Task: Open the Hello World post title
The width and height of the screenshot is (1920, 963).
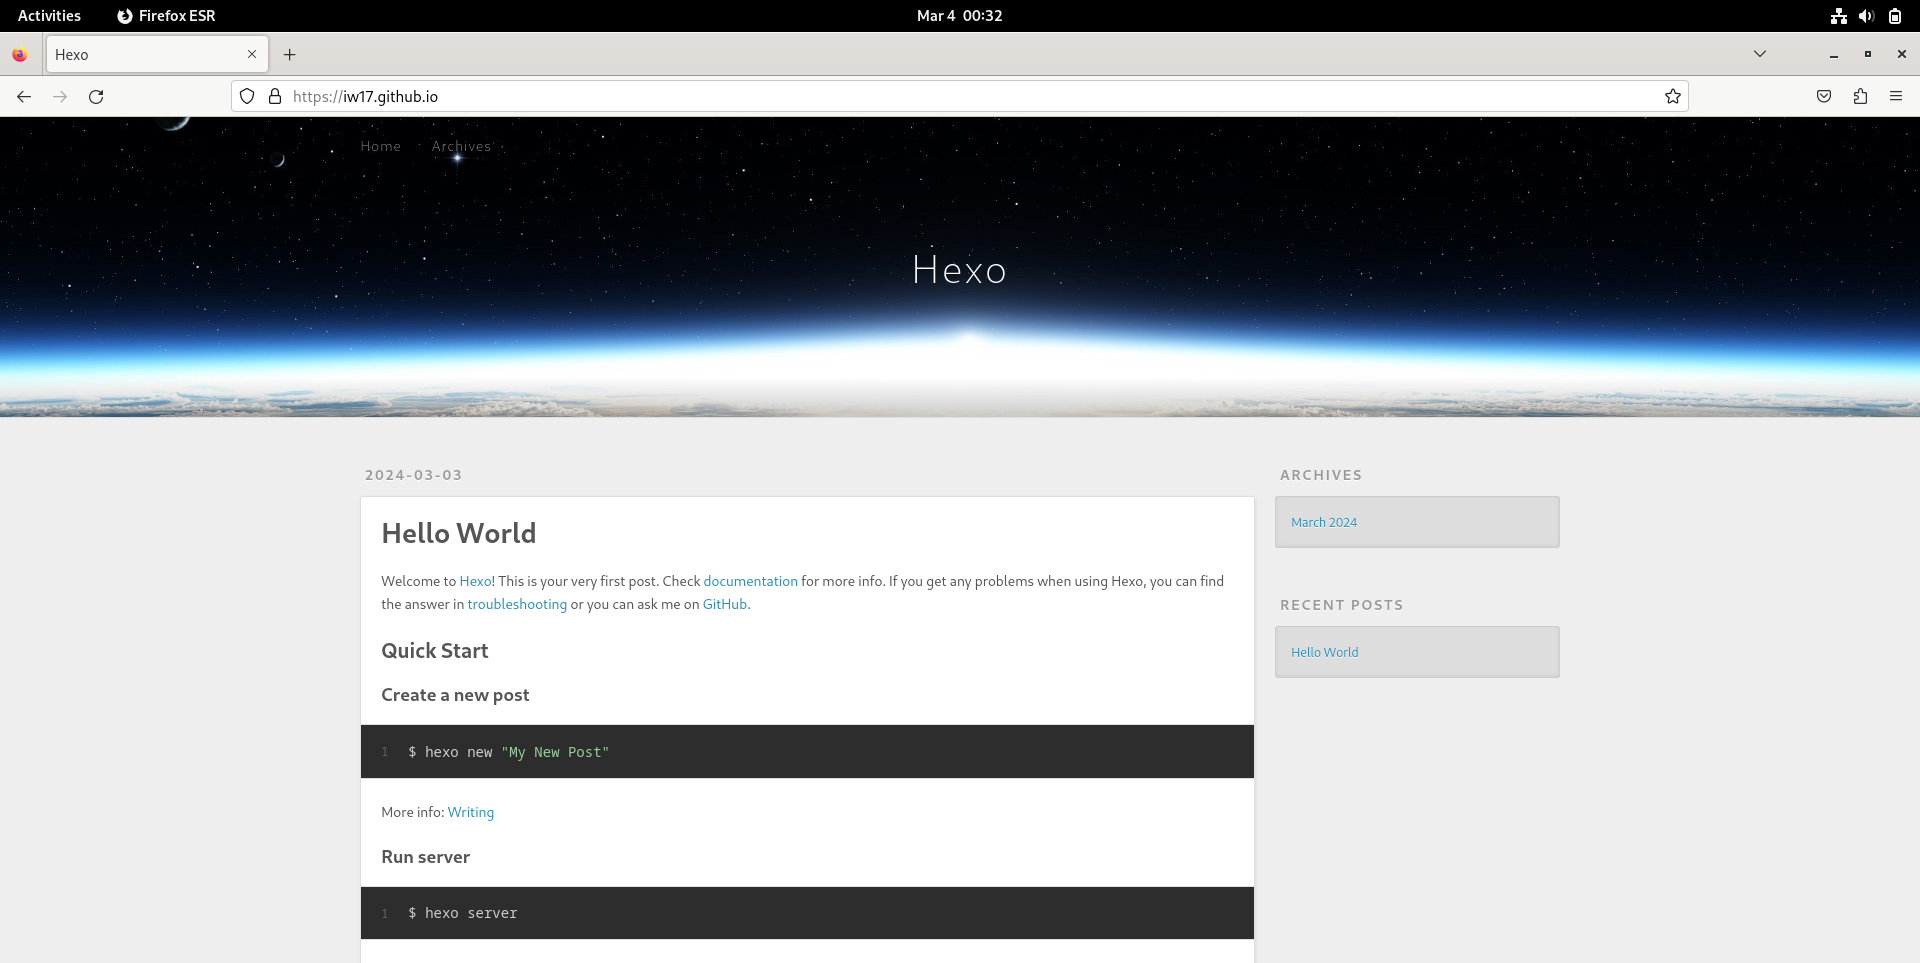Action: (458, 533)
